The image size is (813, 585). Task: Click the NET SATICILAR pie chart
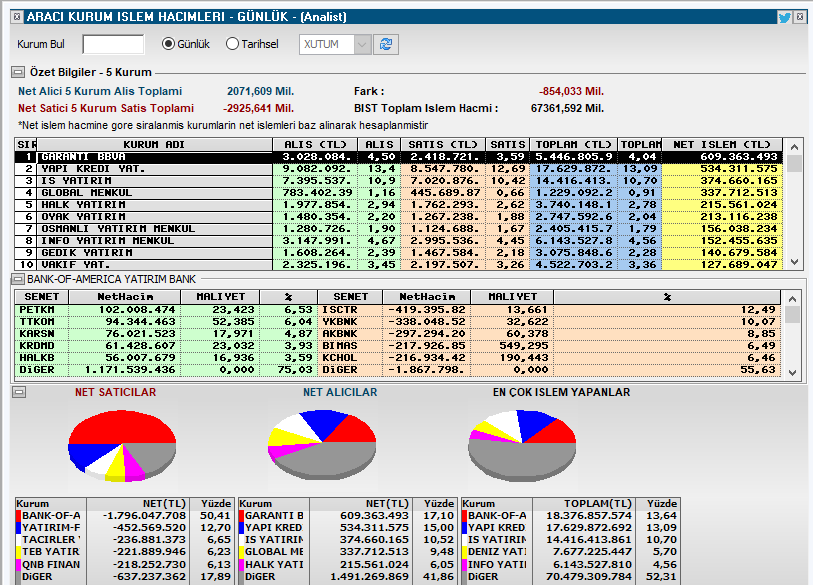tap(122, 446)
